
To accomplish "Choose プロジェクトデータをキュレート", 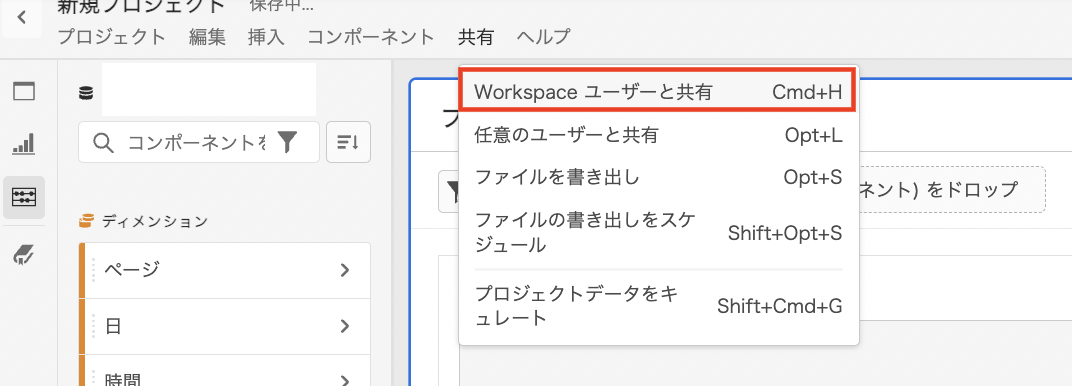I will (x=658, y=305).
